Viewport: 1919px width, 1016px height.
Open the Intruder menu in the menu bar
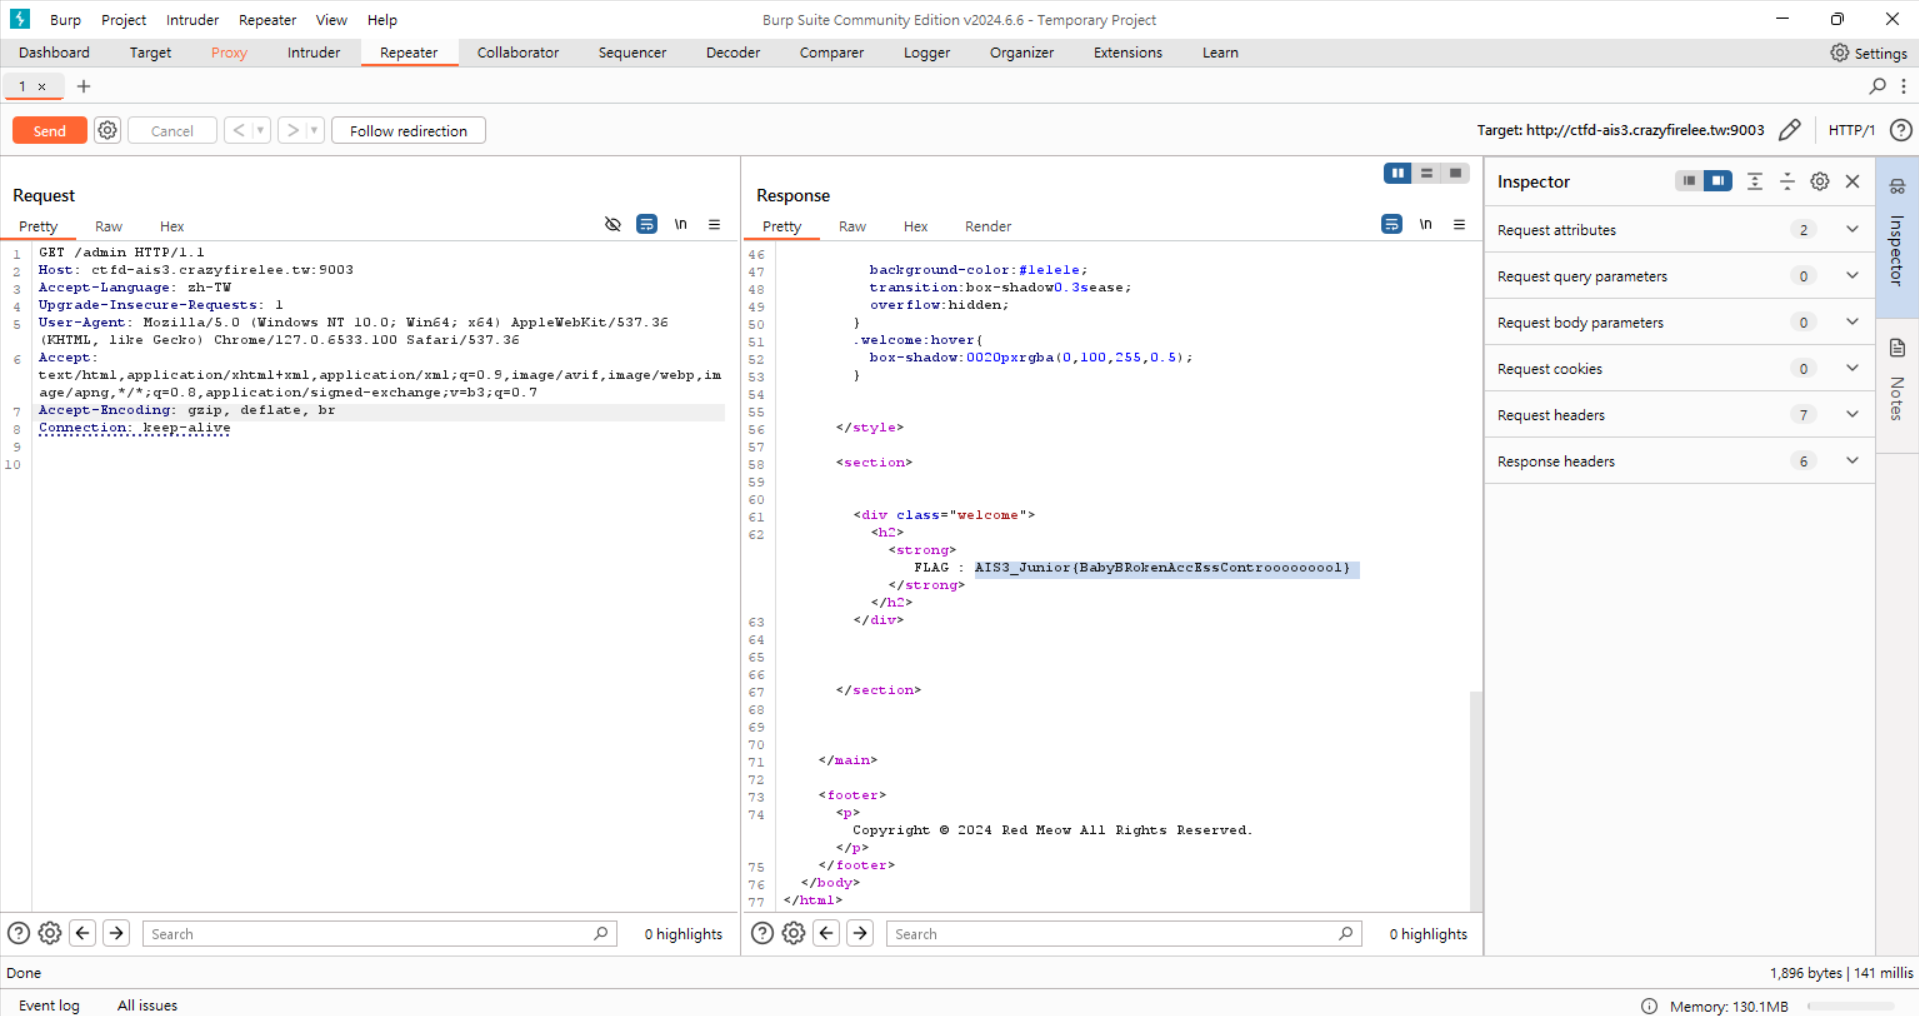pyautogui.click(x=192, y=20)
